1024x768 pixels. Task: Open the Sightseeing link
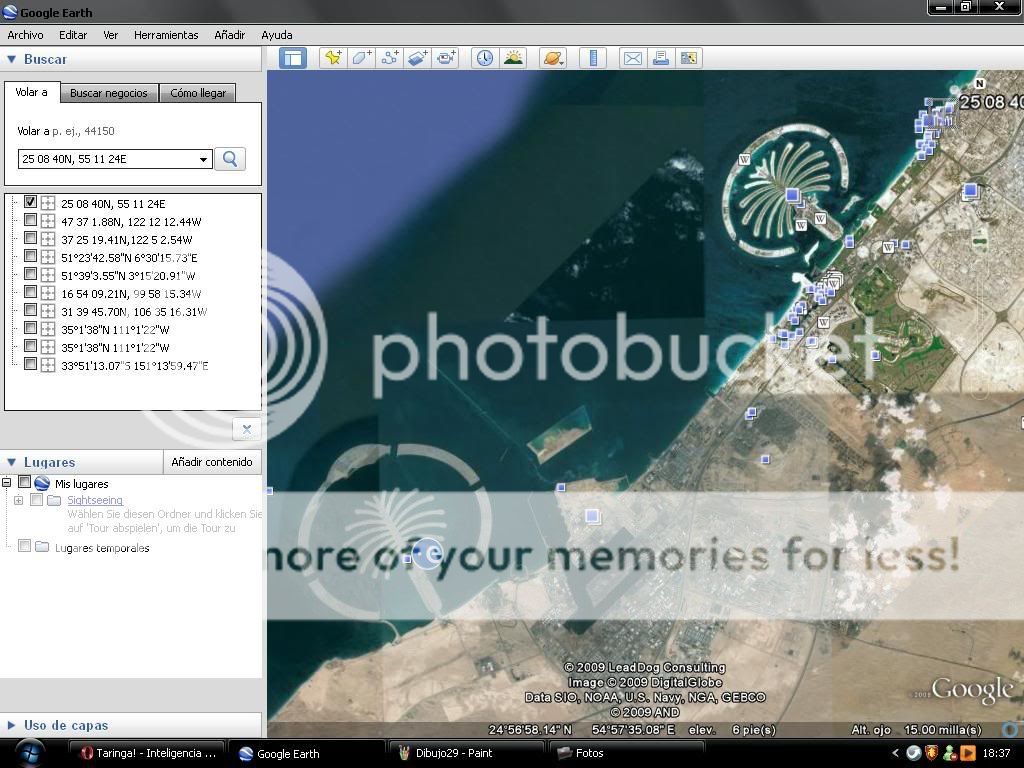(95, 500)
